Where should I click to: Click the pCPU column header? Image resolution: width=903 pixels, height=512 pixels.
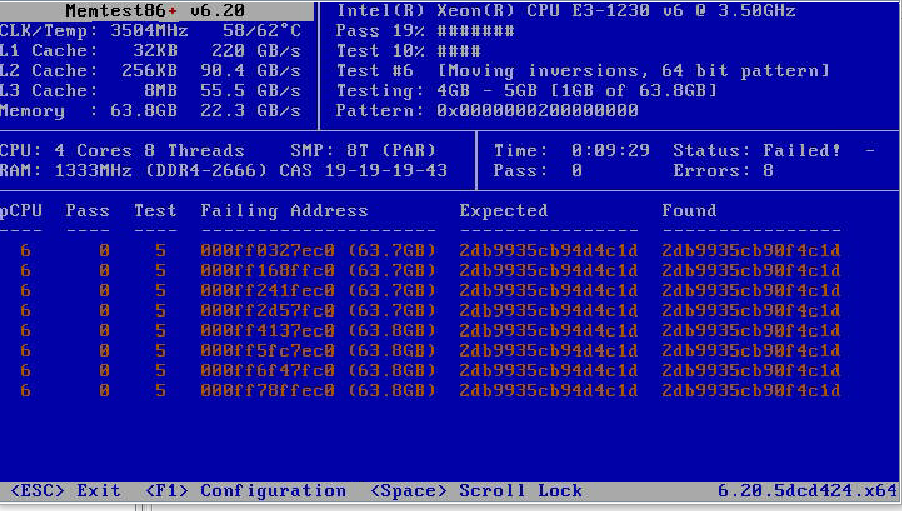pyautogui.click(x=21, y=211)
